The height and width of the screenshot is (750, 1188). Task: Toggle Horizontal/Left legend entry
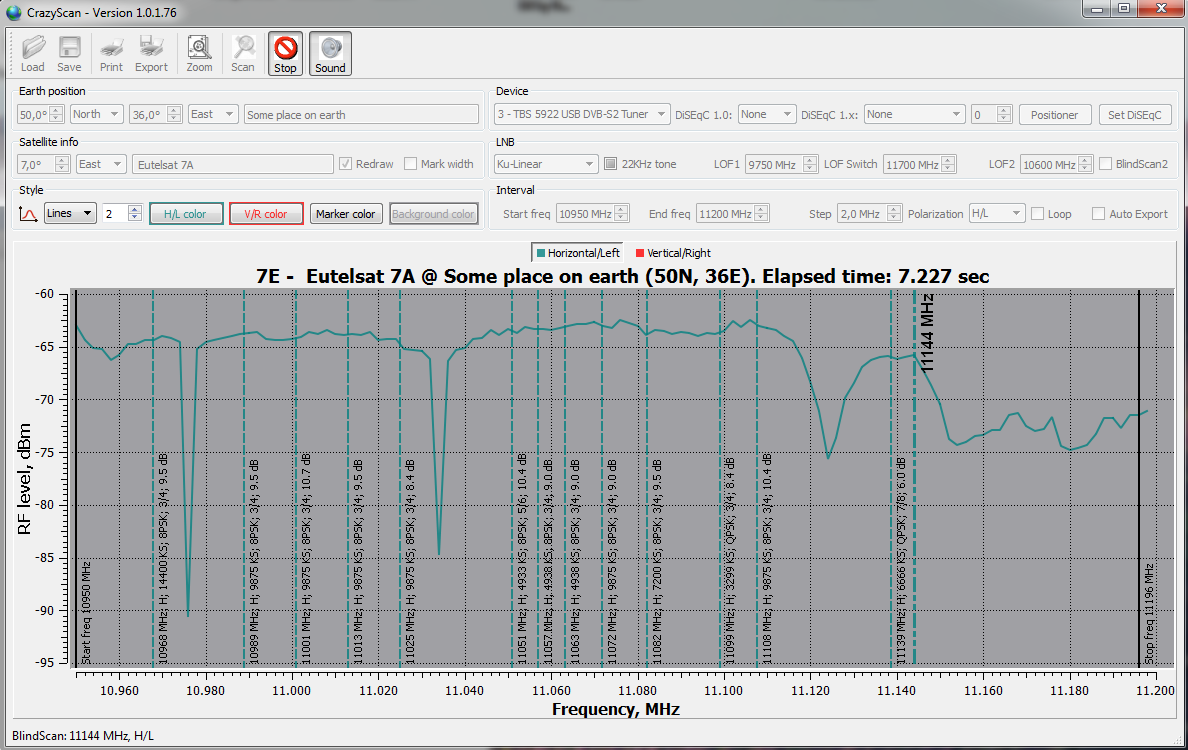(578, 253)
